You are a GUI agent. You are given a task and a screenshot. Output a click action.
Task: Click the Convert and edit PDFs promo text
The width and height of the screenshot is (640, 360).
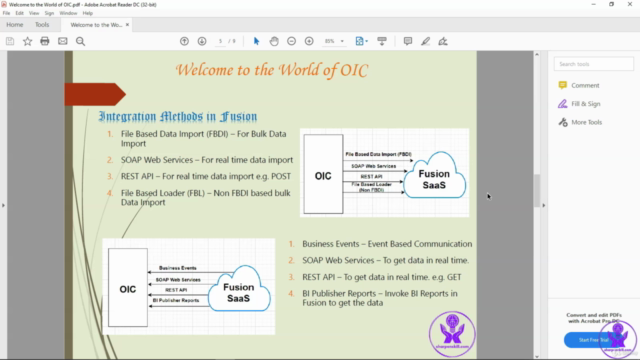(x=593, y=318)
